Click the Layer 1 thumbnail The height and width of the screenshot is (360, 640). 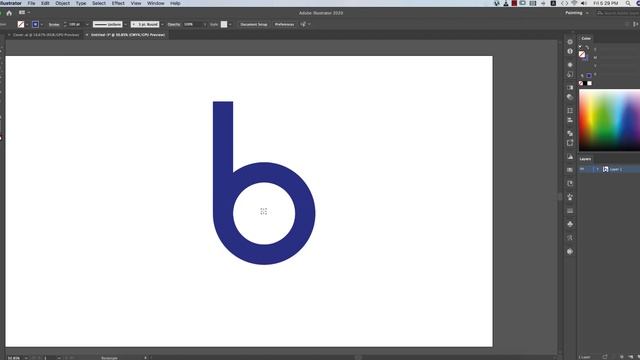pyautogui.click(x=605, y=169)
